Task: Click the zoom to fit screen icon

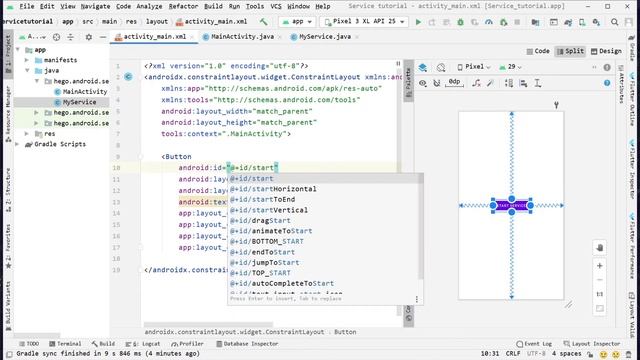Action: click(600, 308)
